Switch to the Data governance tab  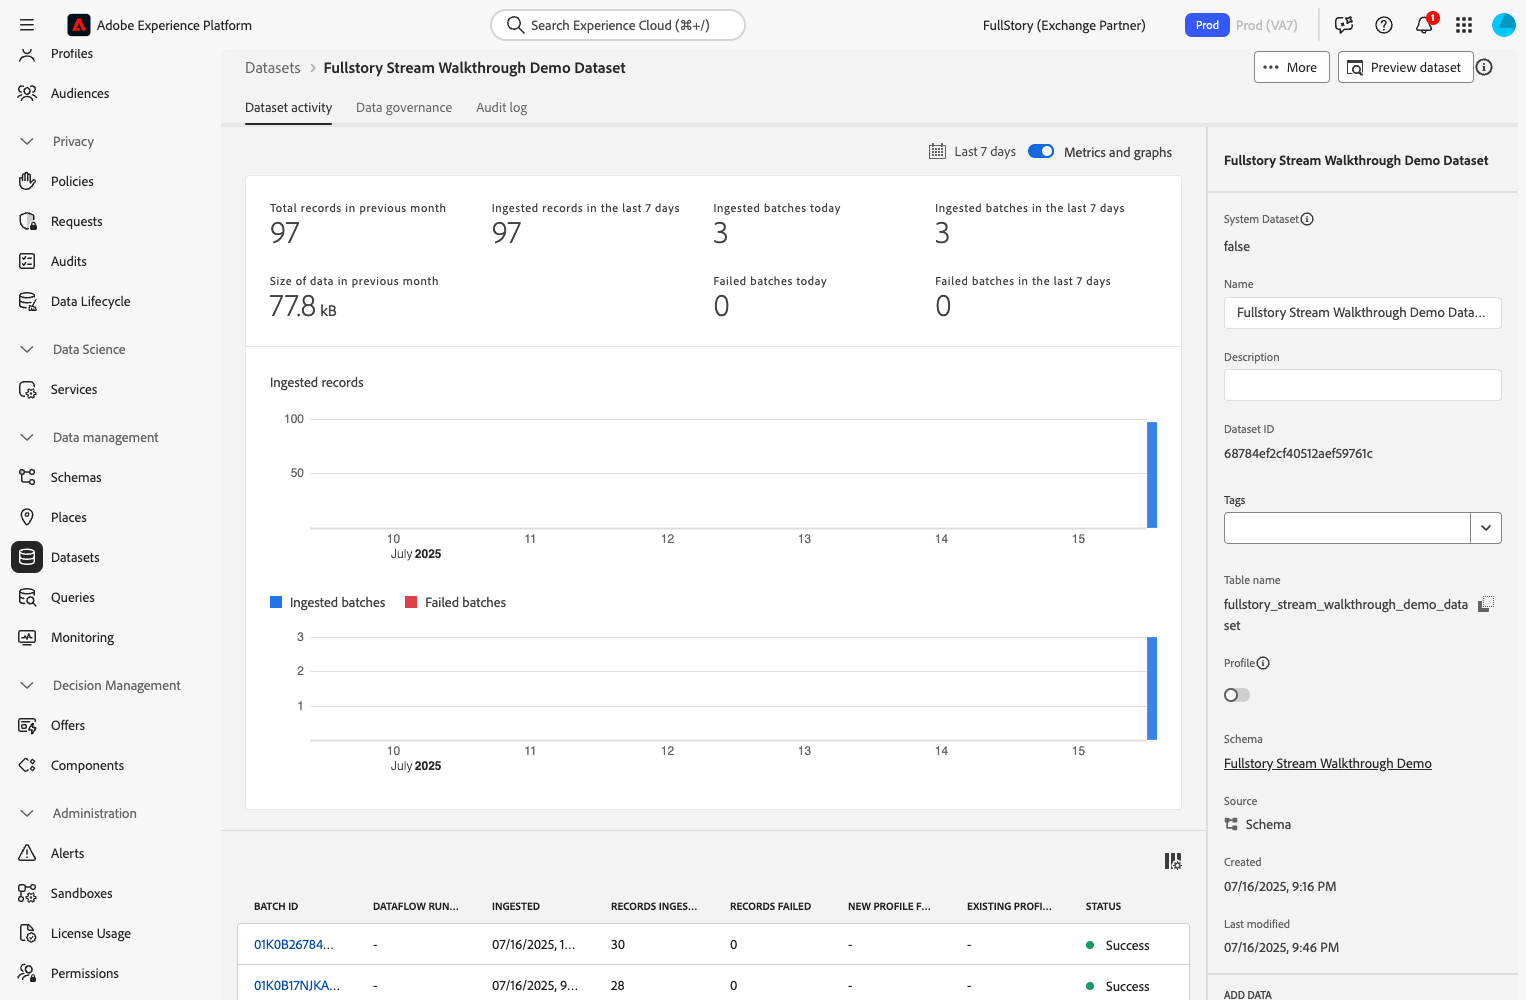pos(404,108)
